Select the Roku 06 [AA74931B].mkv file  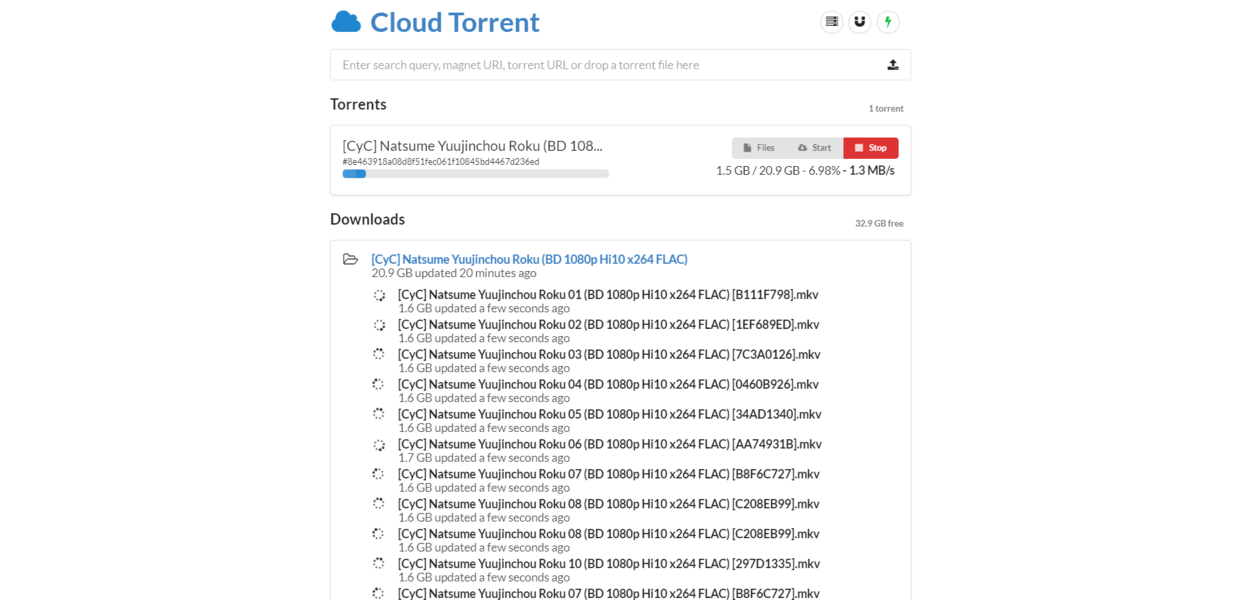point(610,444)
